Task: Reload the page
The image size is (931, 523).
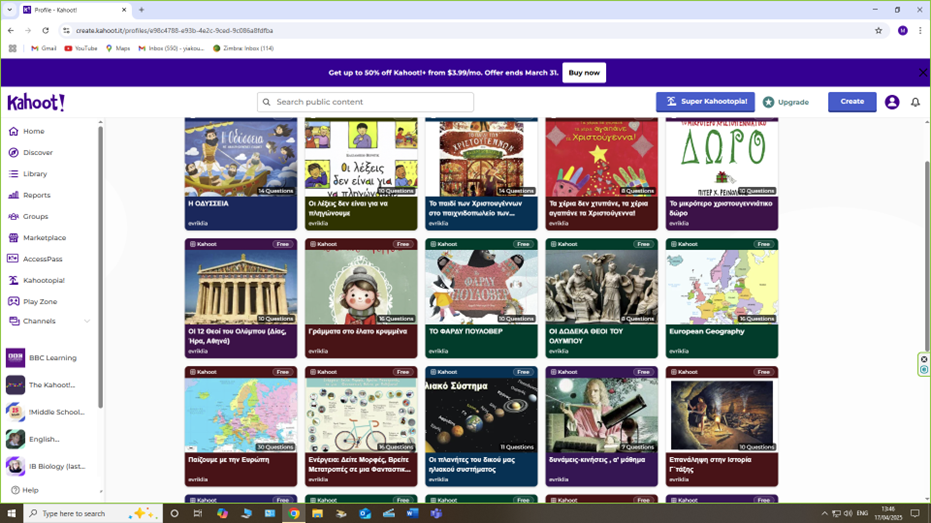Action: coord(45,30)
